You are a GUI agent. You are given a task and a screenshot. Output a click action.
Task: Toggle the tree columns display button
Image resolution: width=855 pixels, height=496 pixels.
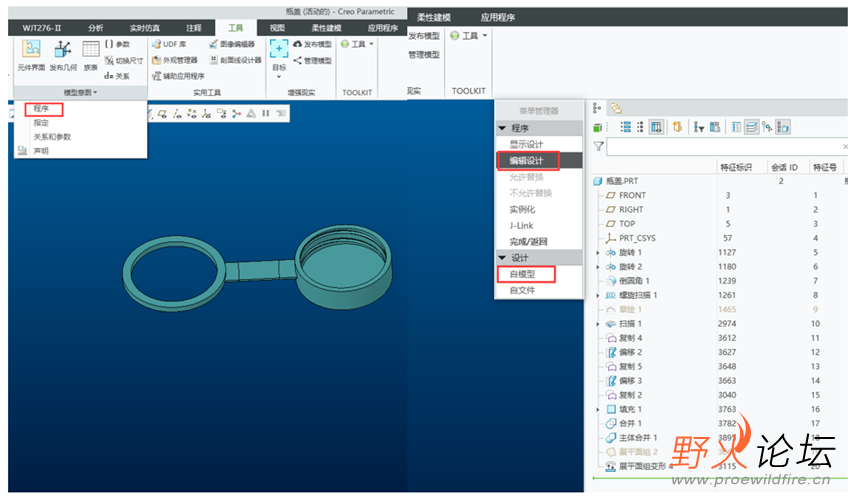click(657, 127)
